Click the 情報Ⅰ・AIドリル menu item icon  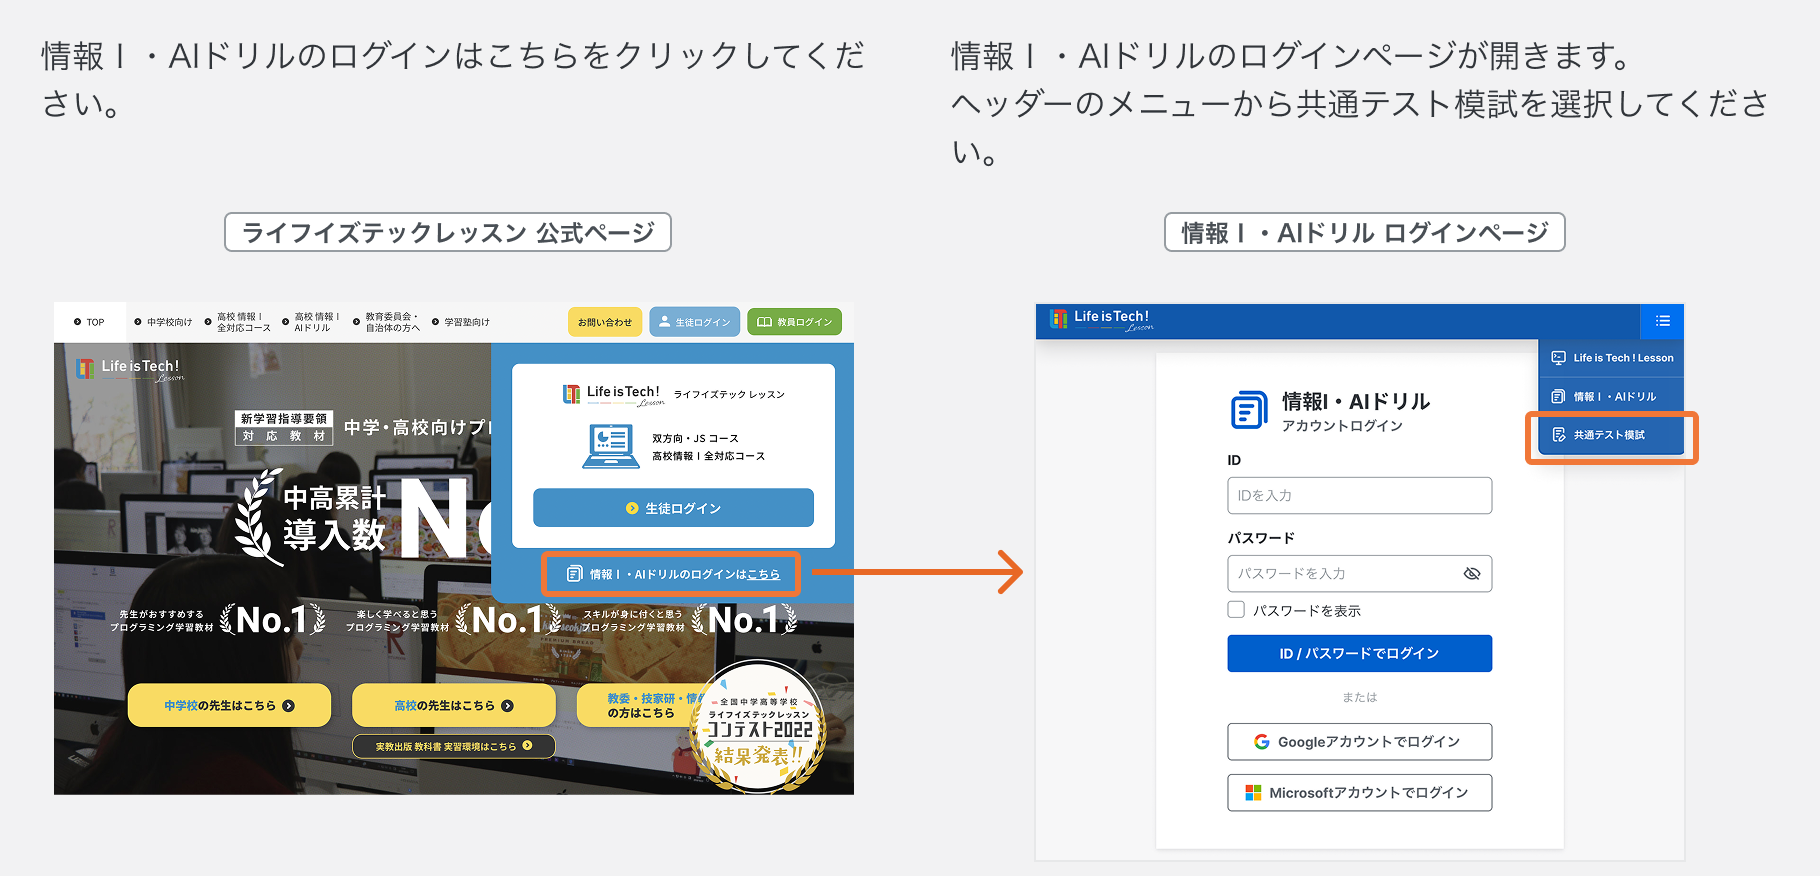coord(1558,397)
